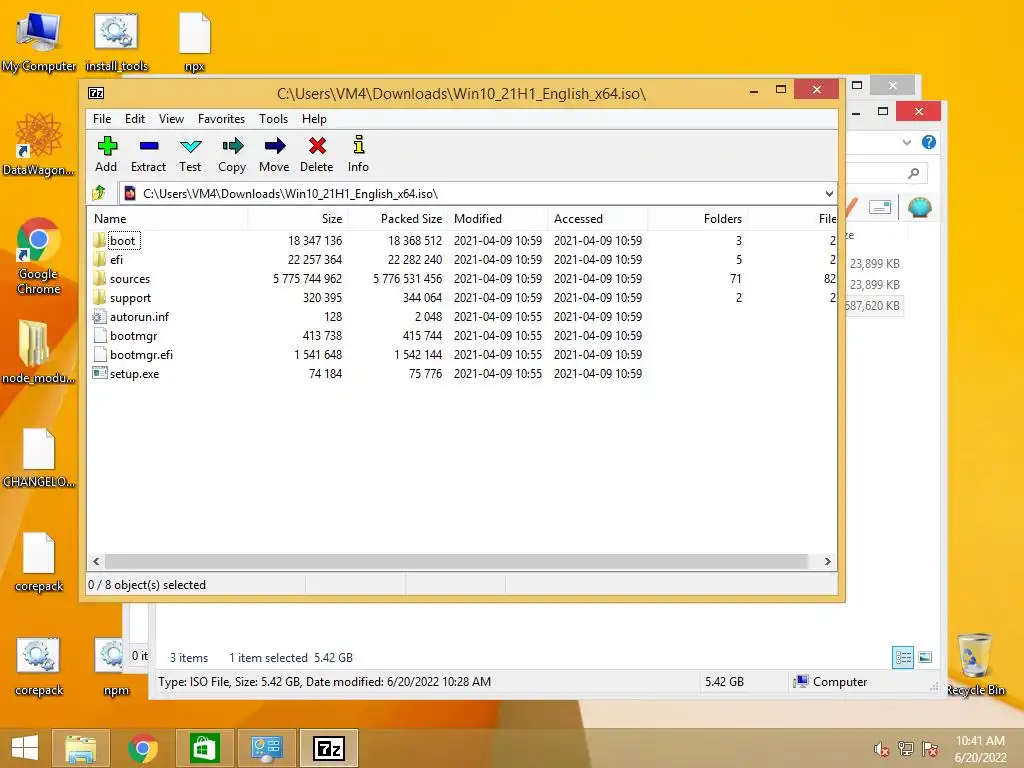
Task: Sort by Accessed column header
Action: coord(597,219)
